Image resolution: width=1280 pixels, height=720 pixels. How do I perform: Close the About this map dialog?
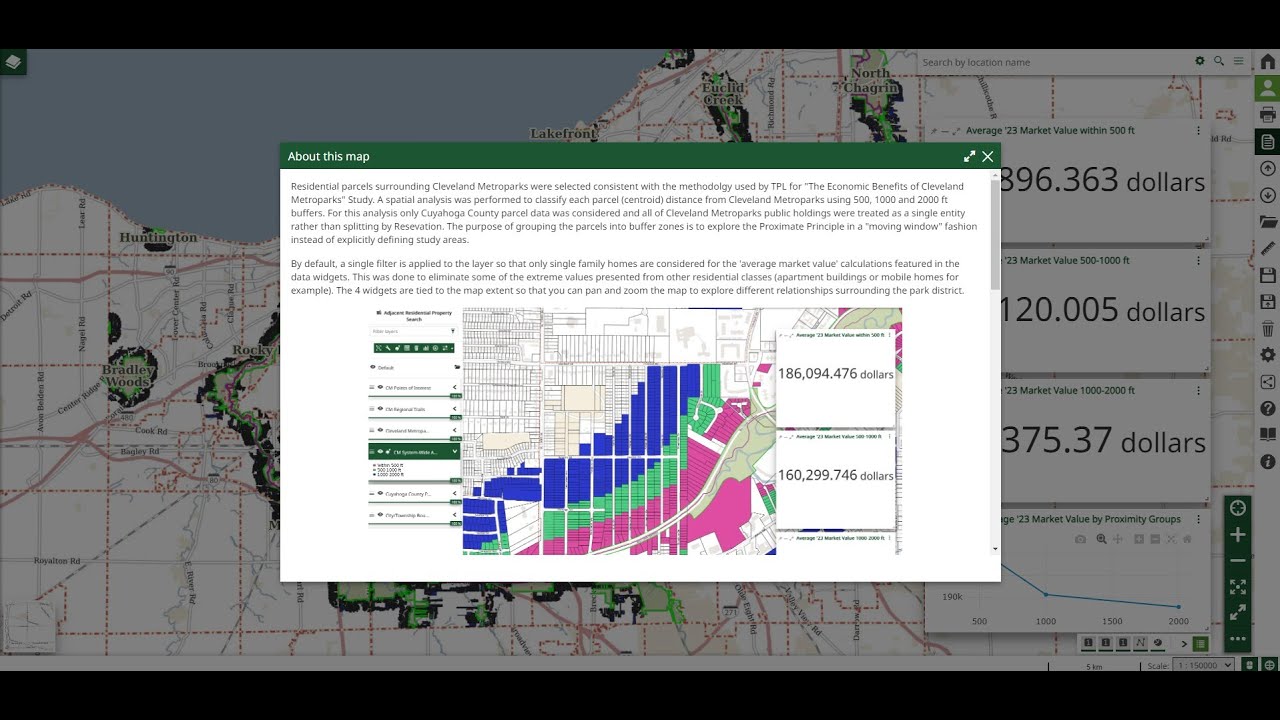pos(988,156)
